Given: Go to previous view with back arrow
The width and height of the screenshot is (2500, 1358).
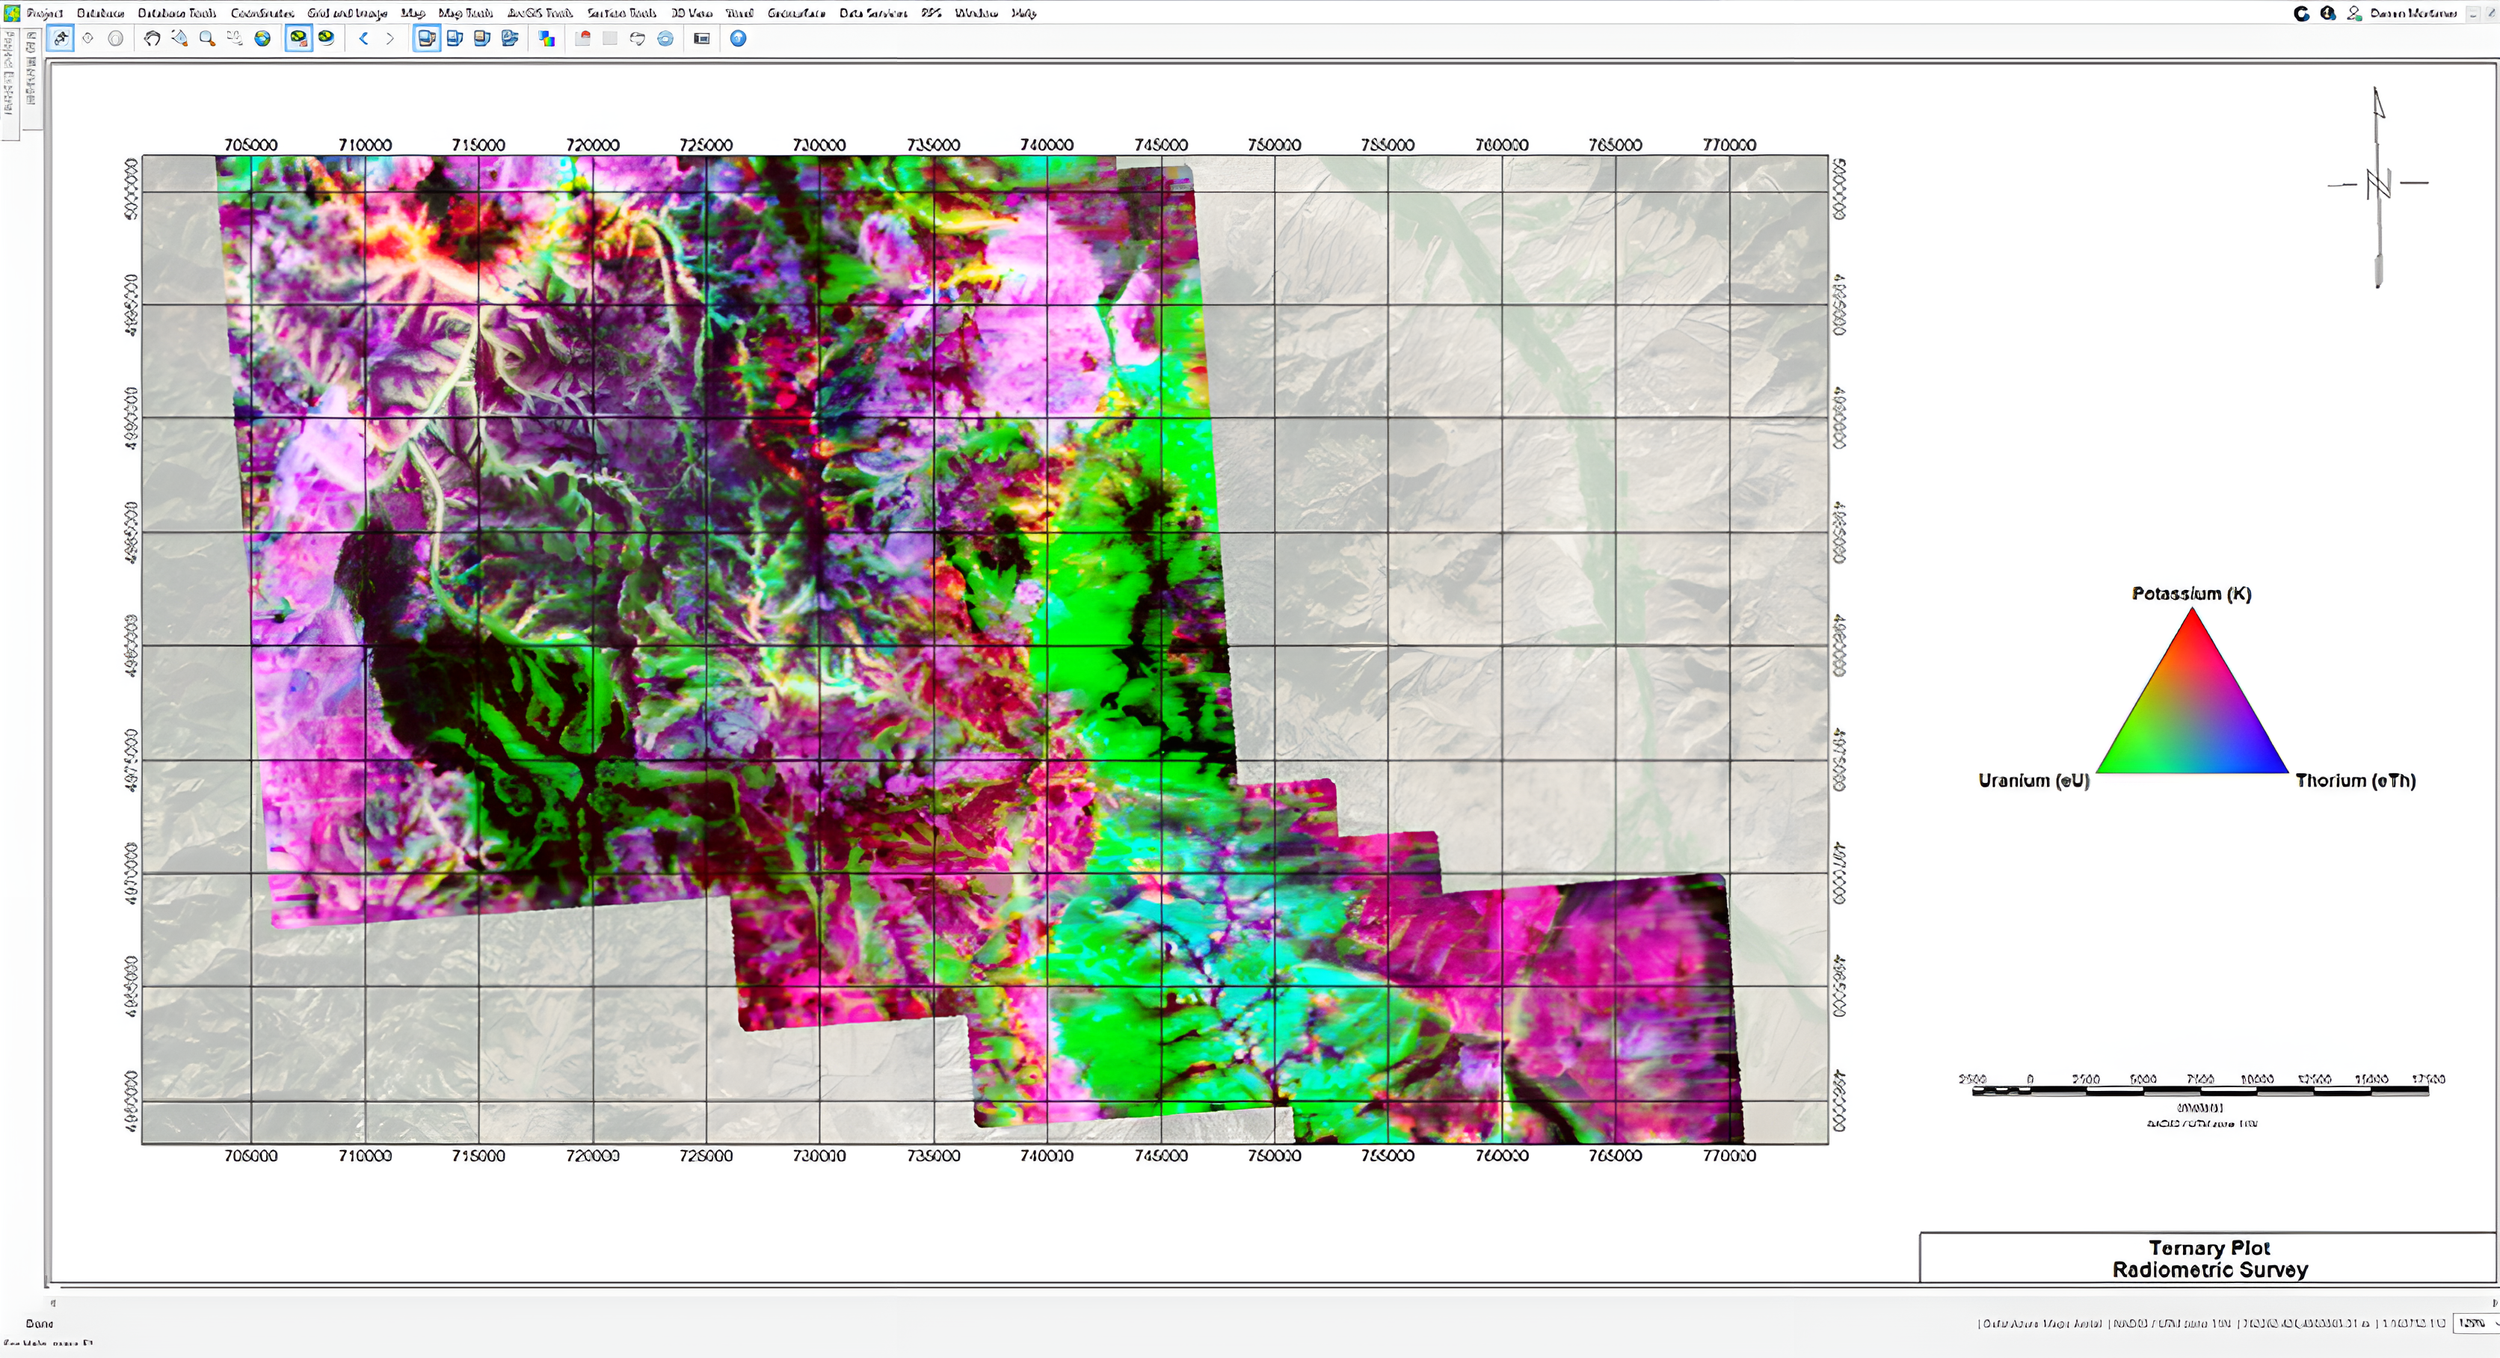Looking at the screenshot, I should pyautogui.click(x=364, y=39).
